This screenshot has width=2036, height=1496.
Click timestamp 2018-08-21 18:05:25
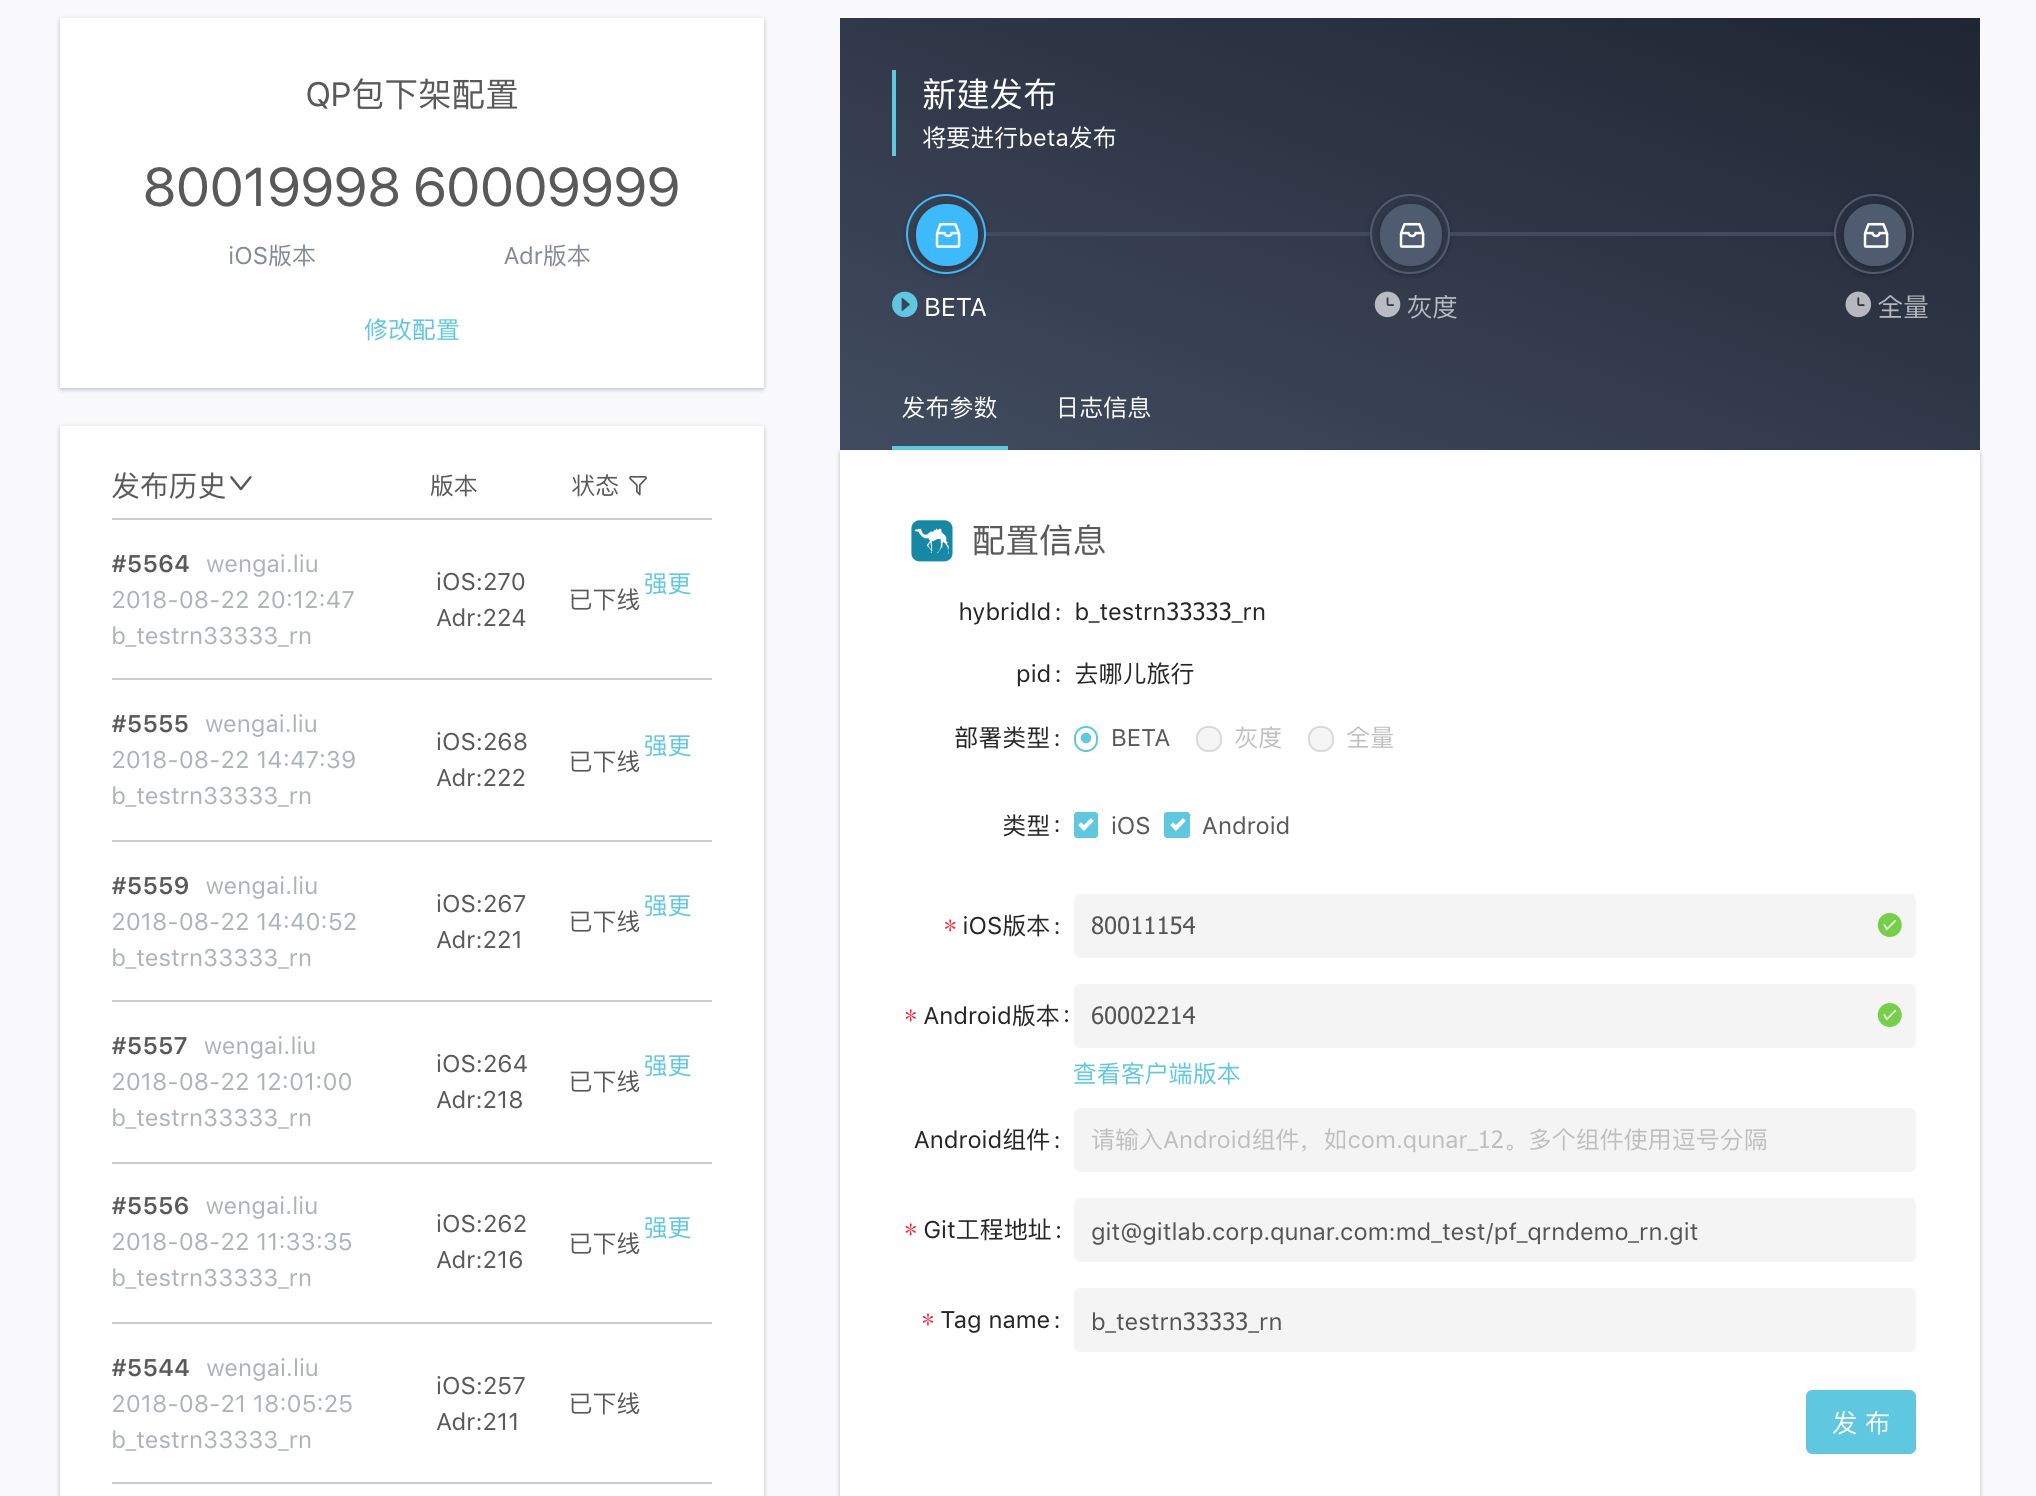[x=232, y=1404]
